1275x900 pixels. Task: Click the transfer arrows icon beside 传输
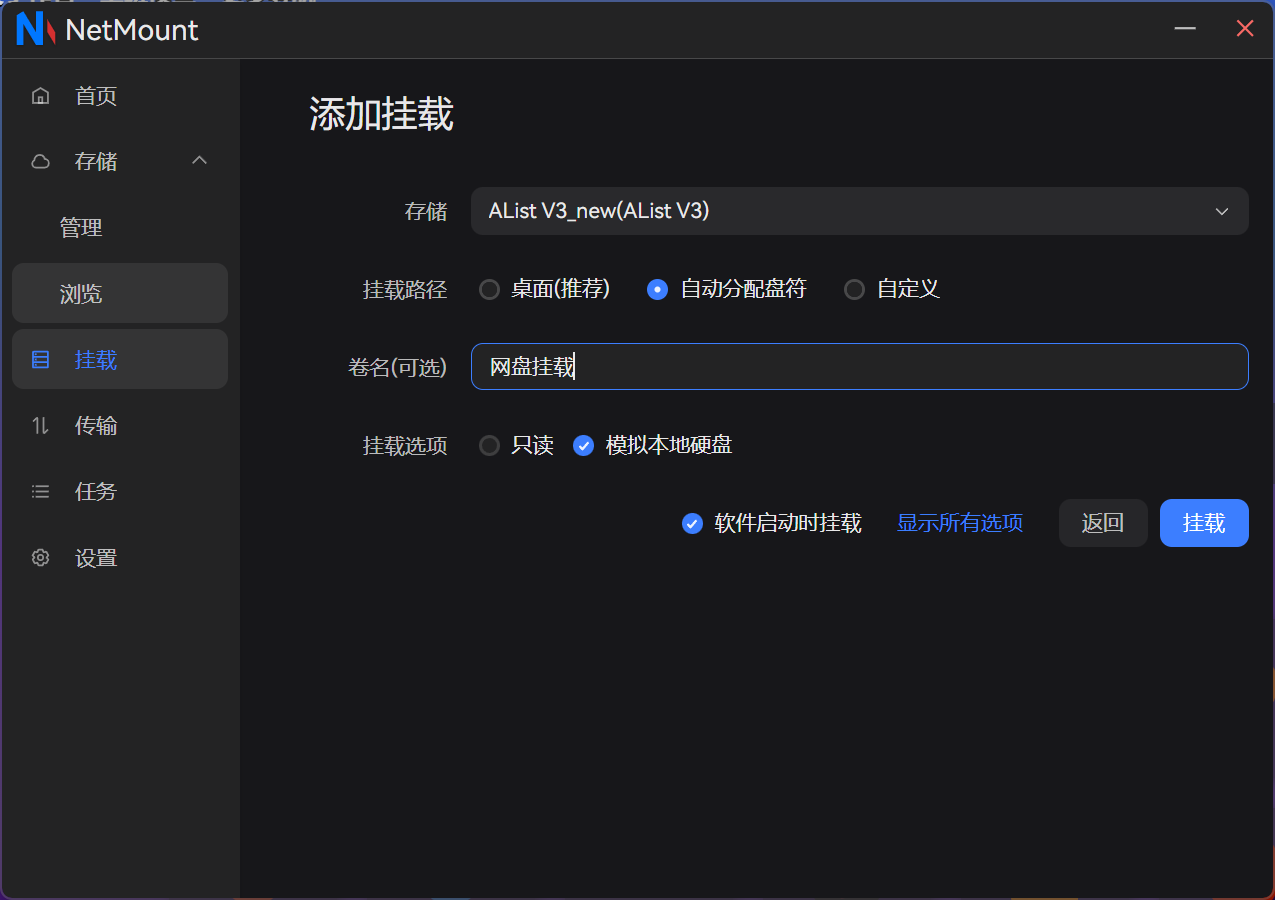click(41, 426)
